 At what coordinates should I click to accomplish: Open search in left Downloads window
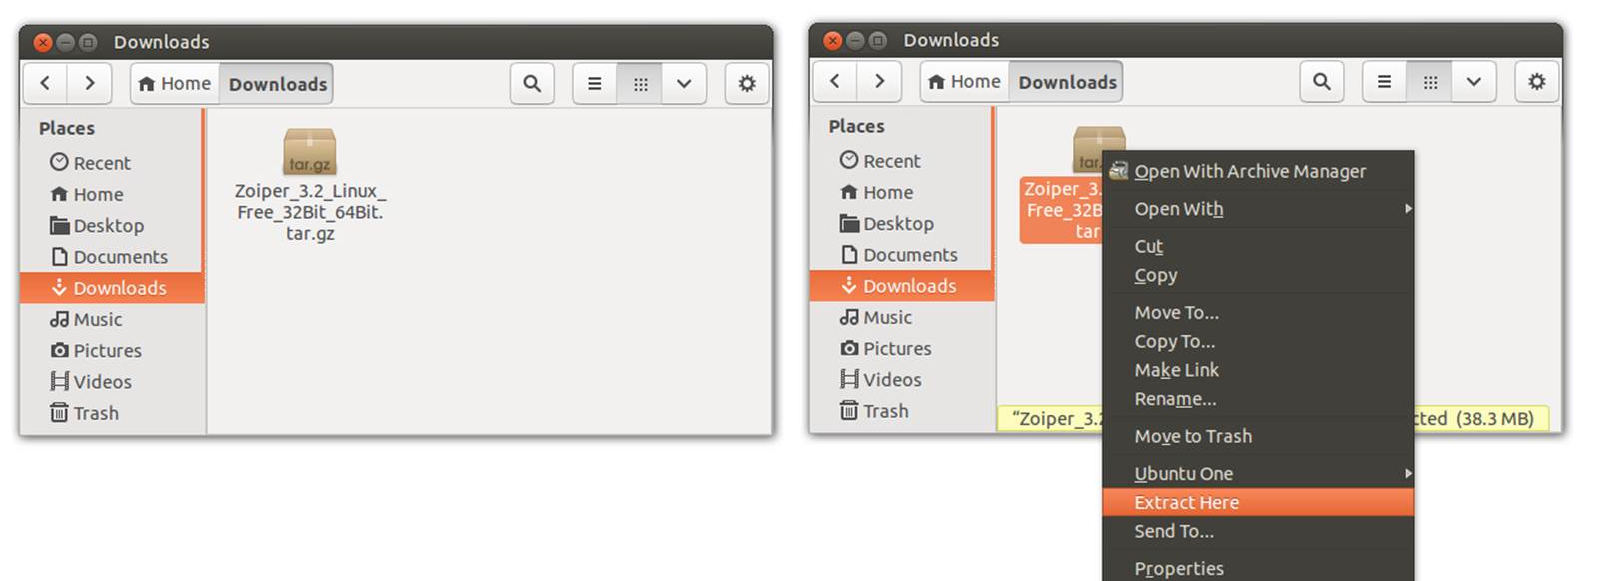pos(532,84)
